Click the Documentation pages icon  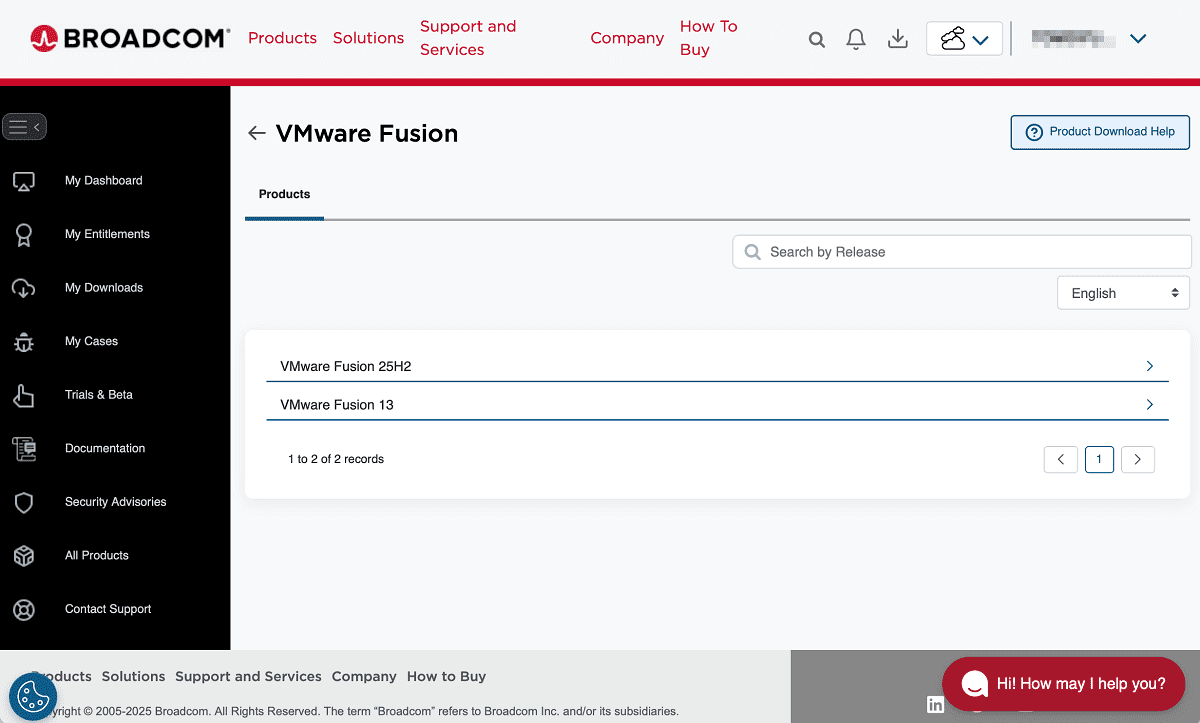24,449
